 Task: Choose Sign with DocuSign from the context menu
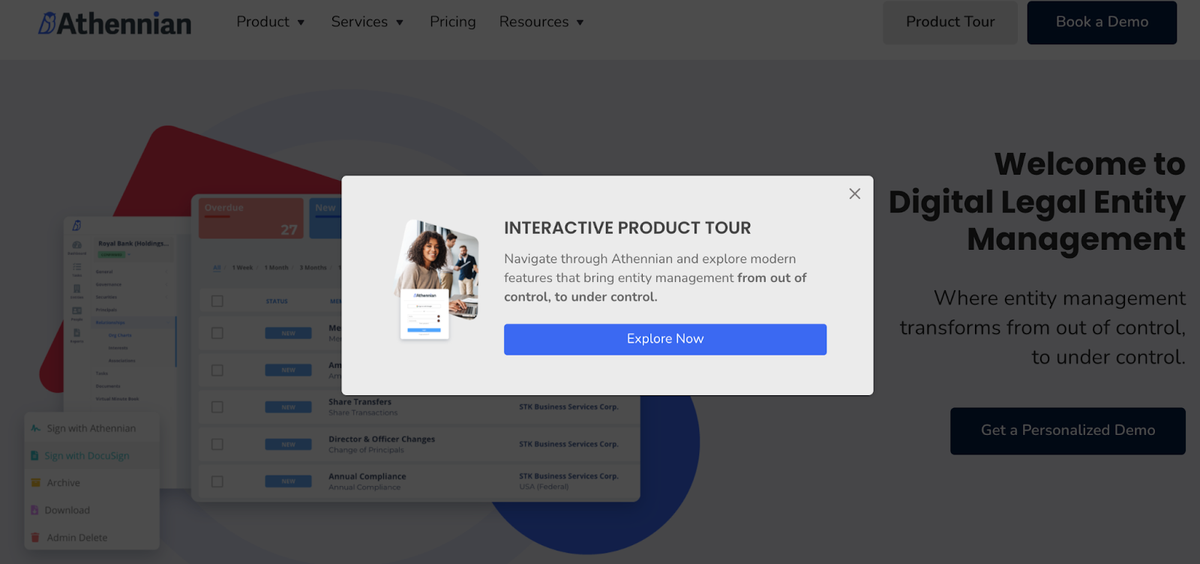(x=87, y=456)
